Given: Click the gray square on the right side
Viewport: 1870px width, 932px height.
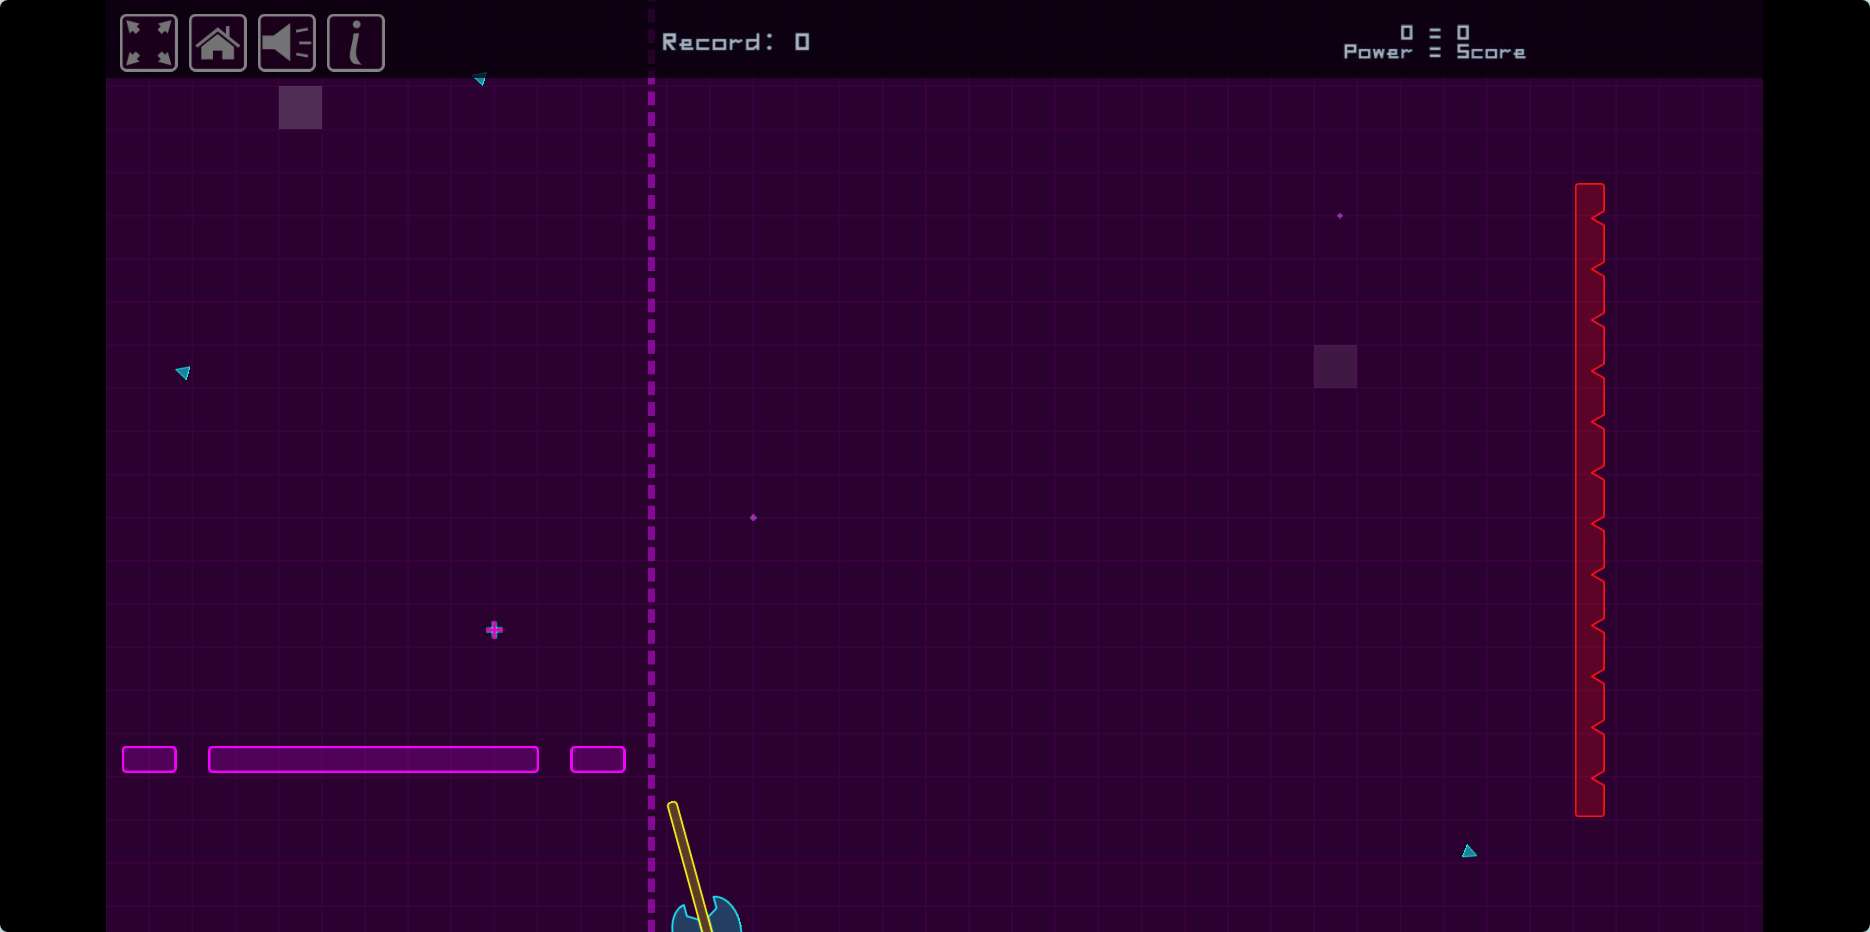Looking at the screenshot, I should [1335, 366].
